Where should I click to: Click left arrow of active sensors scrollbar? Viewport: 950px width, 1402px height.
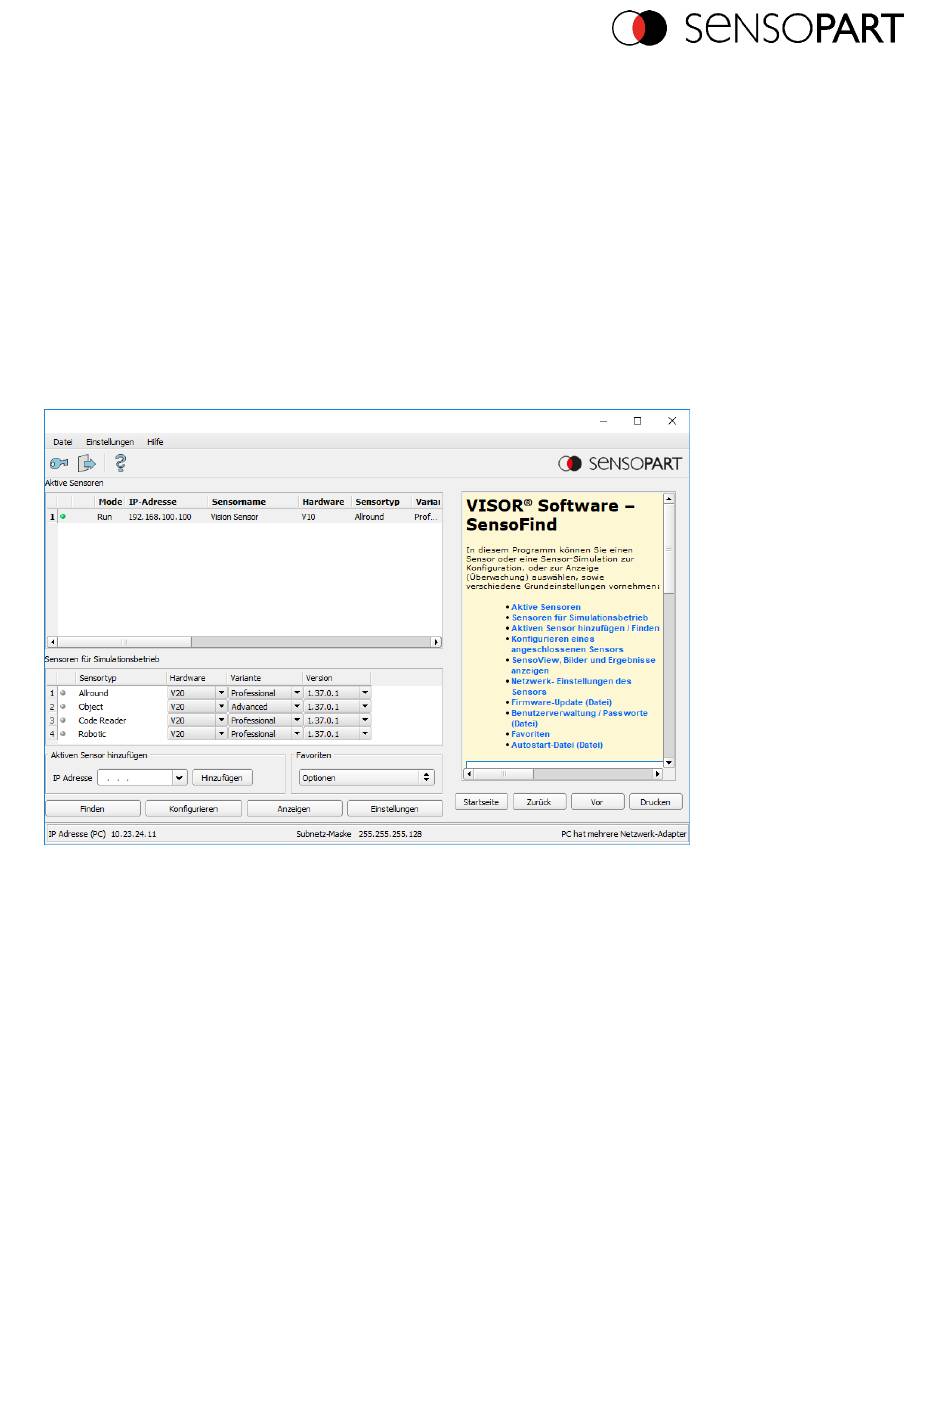pyautogui.click(x=53, y=642)
